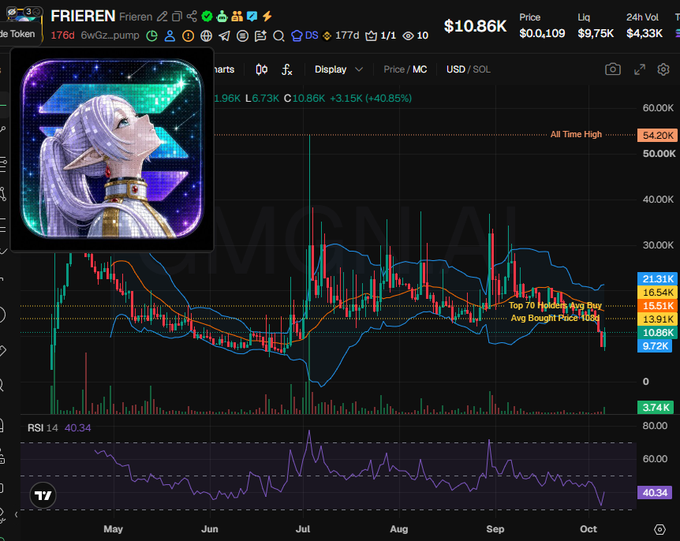Click the green verified checkmark badge

coord(207,16)
